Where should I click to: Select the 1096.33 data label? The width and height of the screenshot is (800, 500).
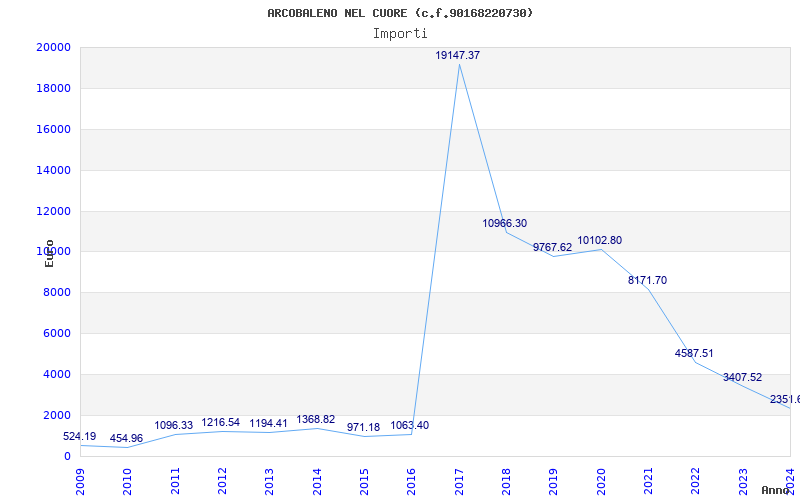click(174, 425)
